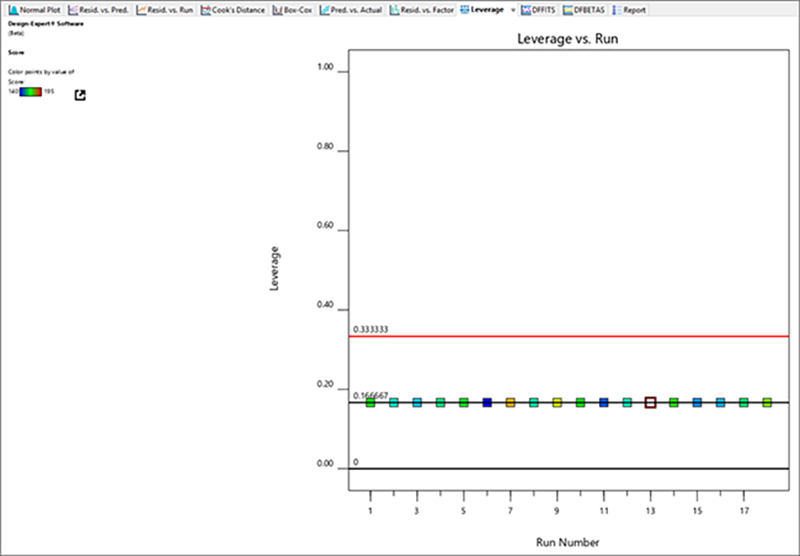Select the data point at run 17
800x556 pixels.
point(744,402)
